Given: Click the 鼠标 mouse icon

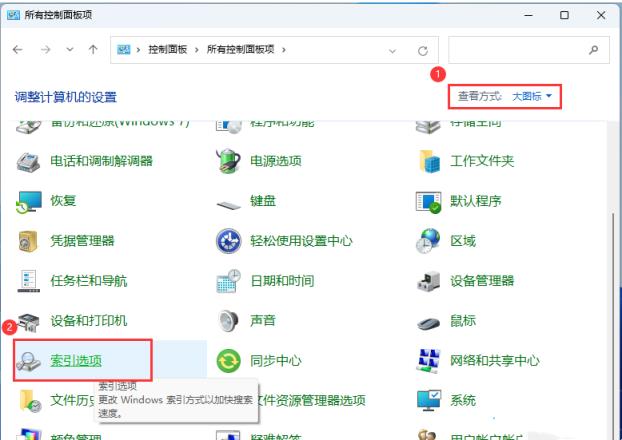Looking at the screenshot, I should [428, 323].
